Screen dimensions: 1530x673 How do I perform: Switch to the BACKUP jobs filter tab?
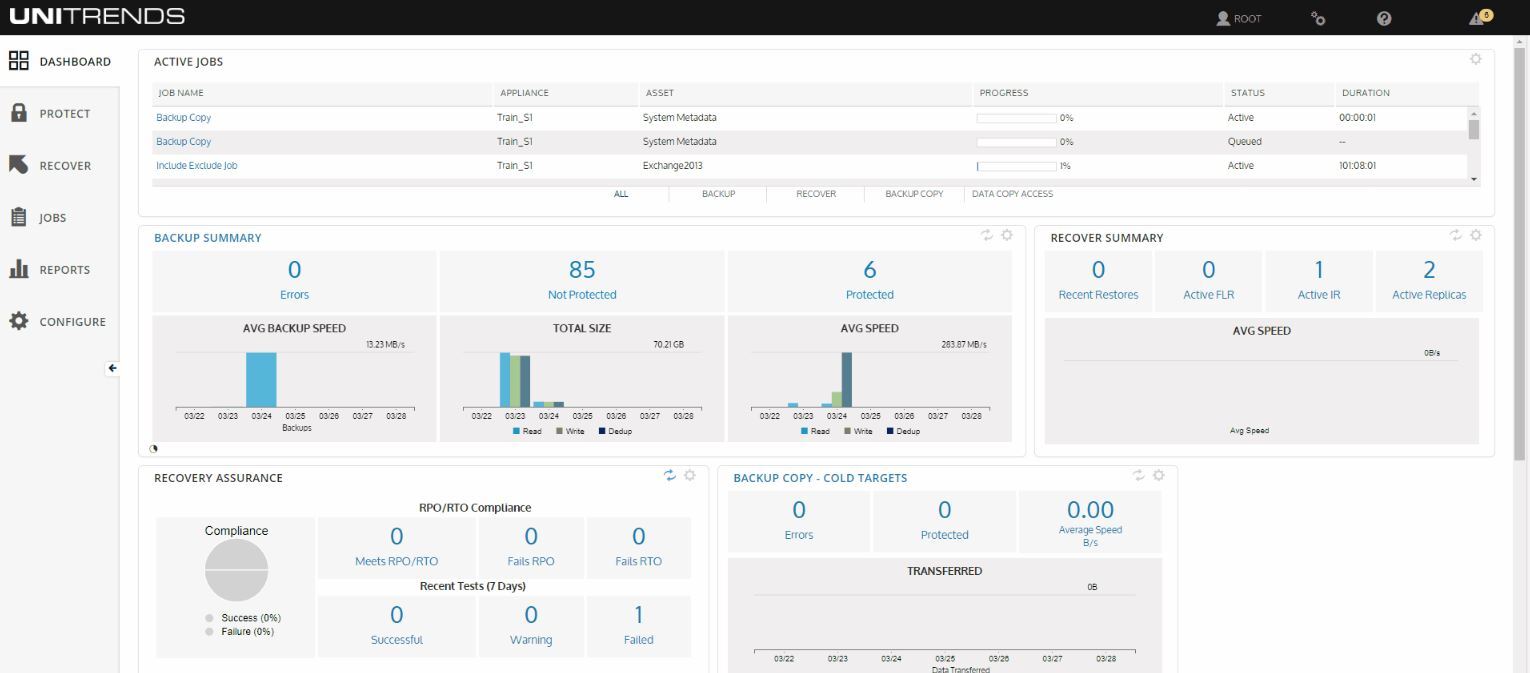point(718,194)
